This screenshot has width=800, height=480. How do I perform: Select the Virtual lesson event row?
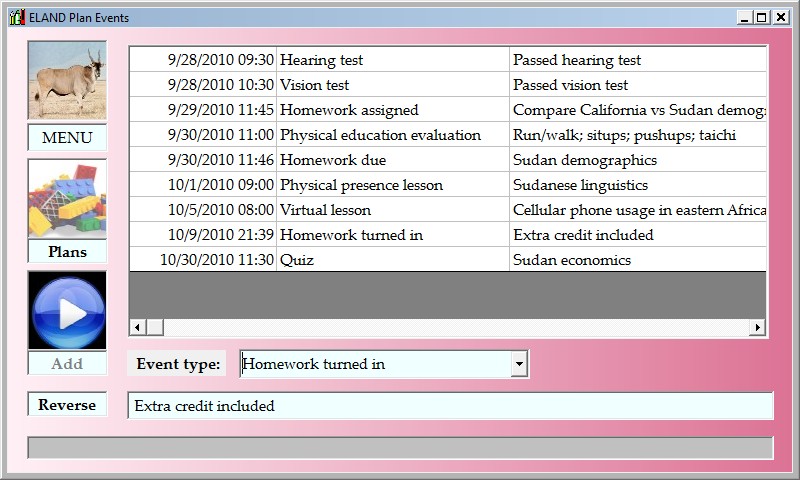(391, 210)
